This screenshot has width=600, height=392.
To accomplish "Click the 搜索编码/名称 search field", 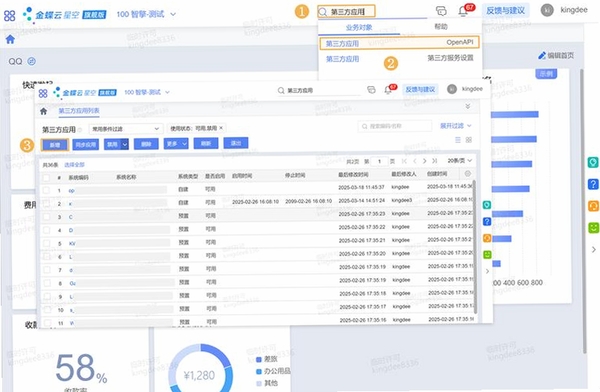I will pos(395,126).
